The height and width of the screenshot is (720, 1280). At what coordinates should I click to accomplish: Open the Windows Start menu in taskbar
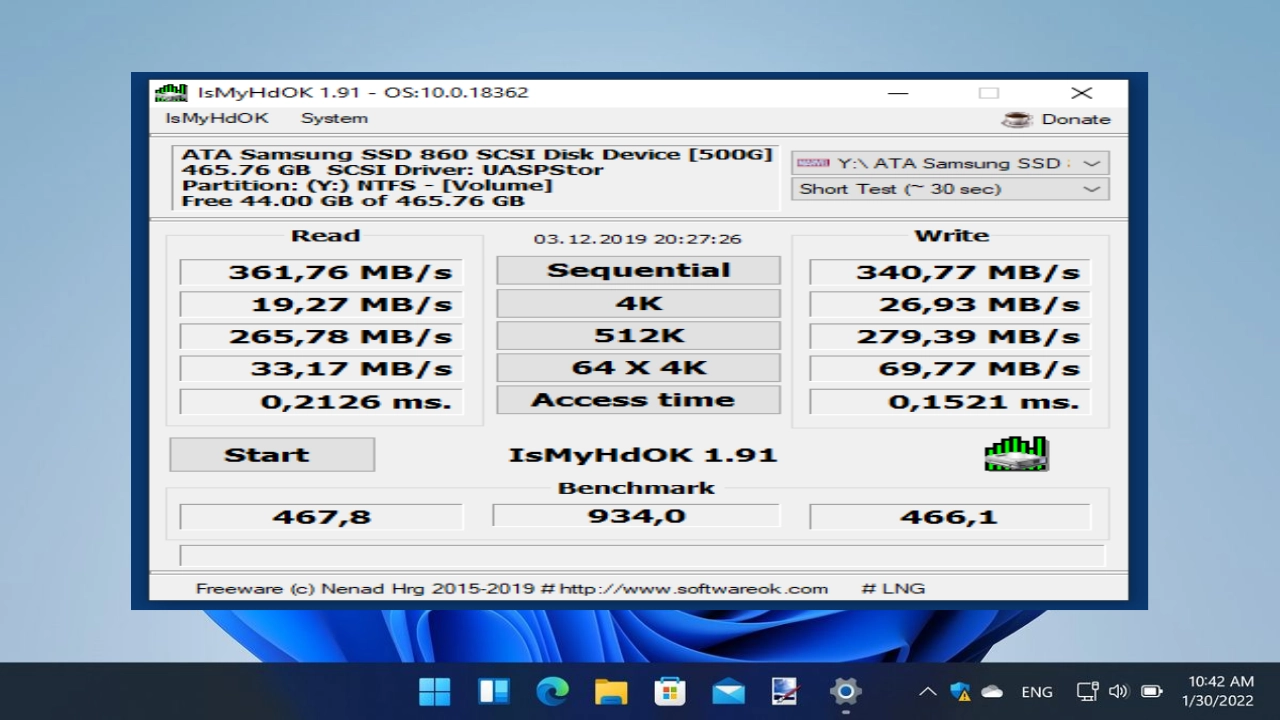(435, 691)
